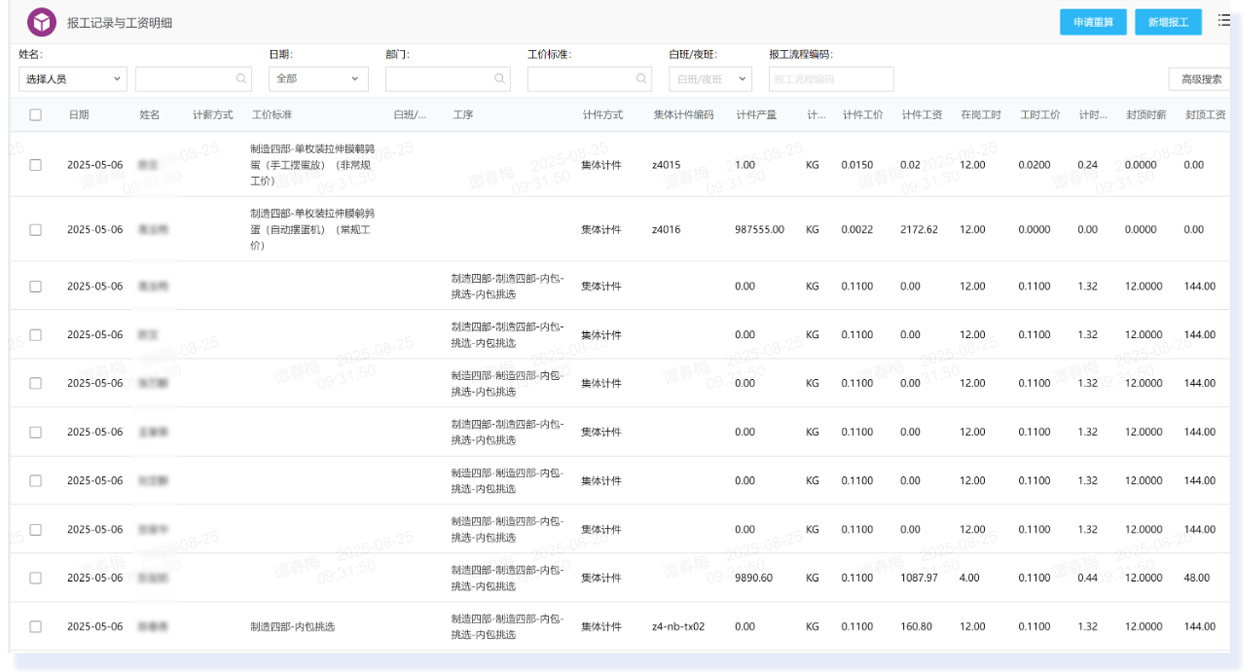1246x672 pixels.
Task: Click the 0.0022 unit price cell
Action: coord(857,230)
